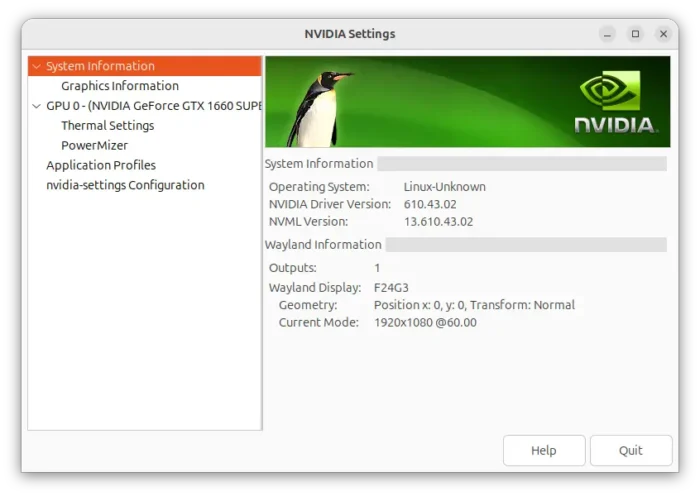Click the Outputs label
This screenshot has width=700, height=496.
coord(292,268)
